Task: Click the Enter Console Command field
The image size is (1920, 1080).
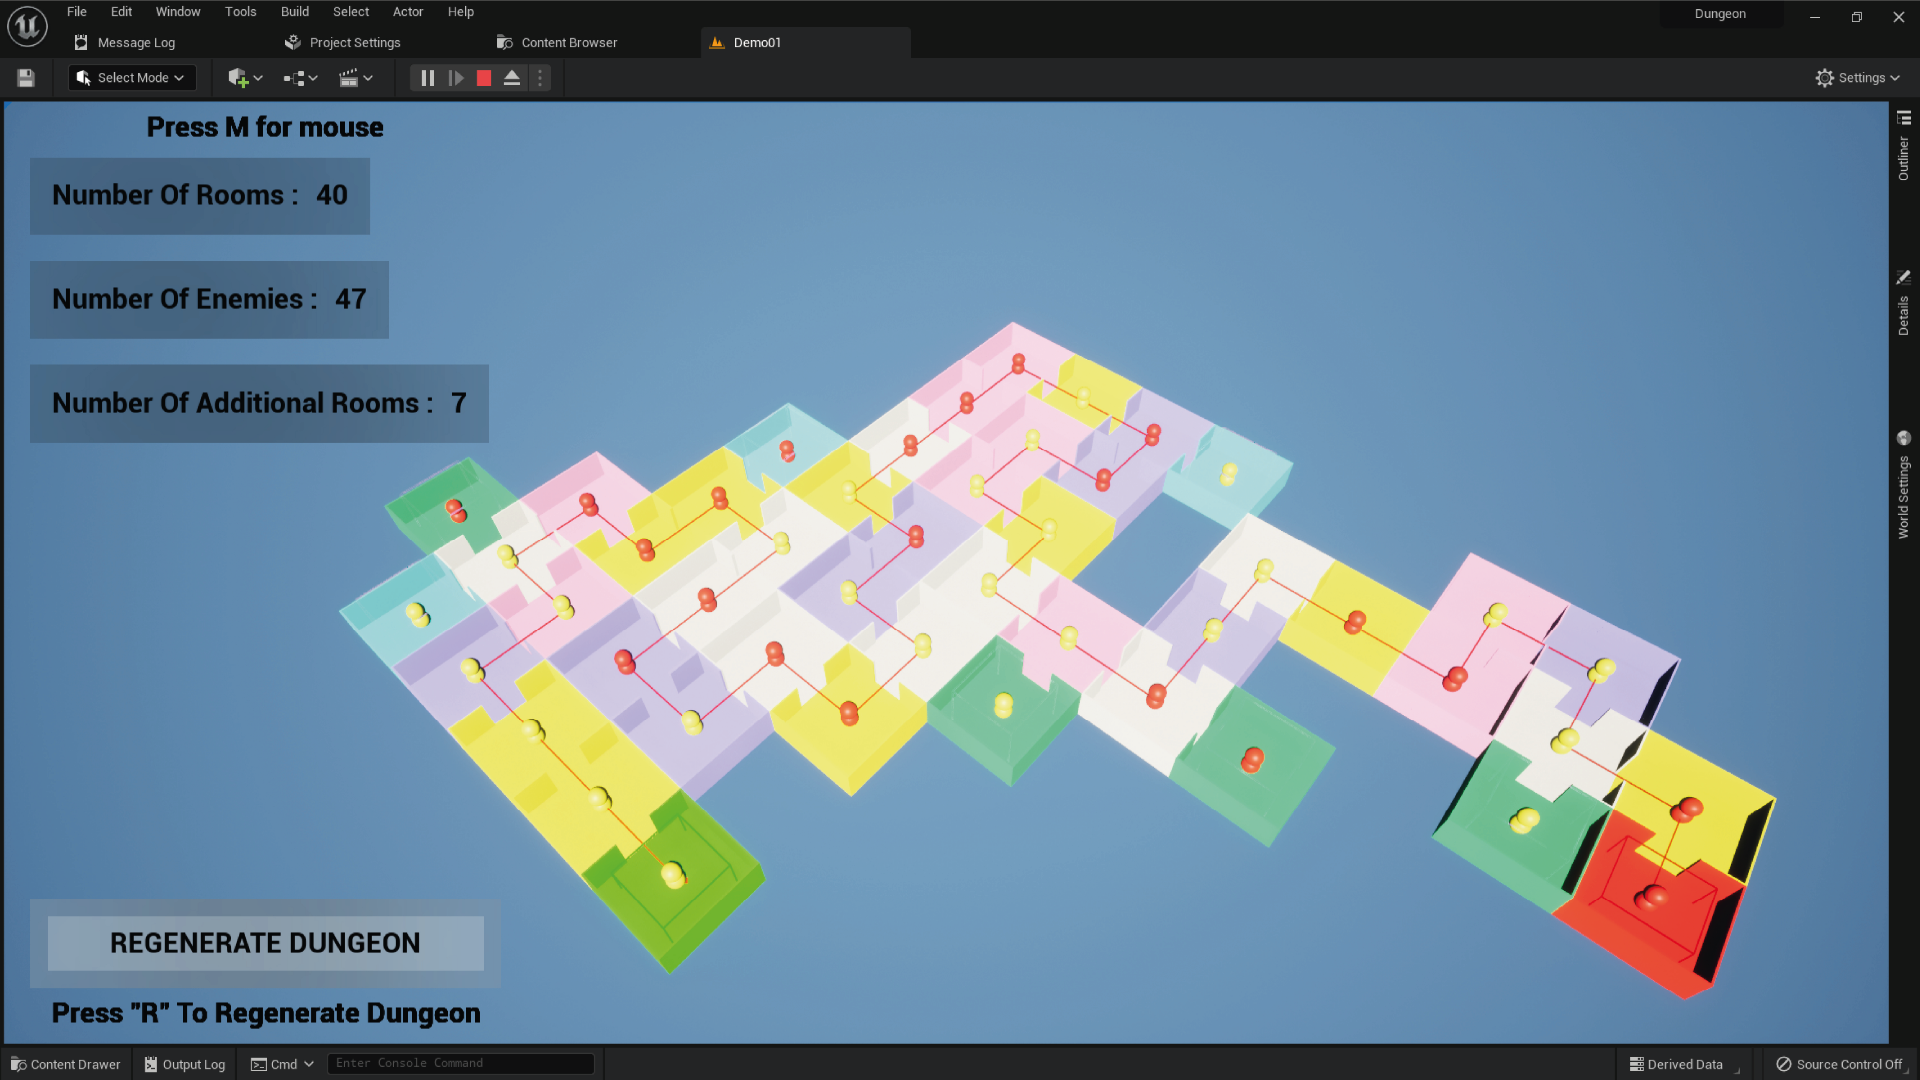Action: click(460, 1063)
